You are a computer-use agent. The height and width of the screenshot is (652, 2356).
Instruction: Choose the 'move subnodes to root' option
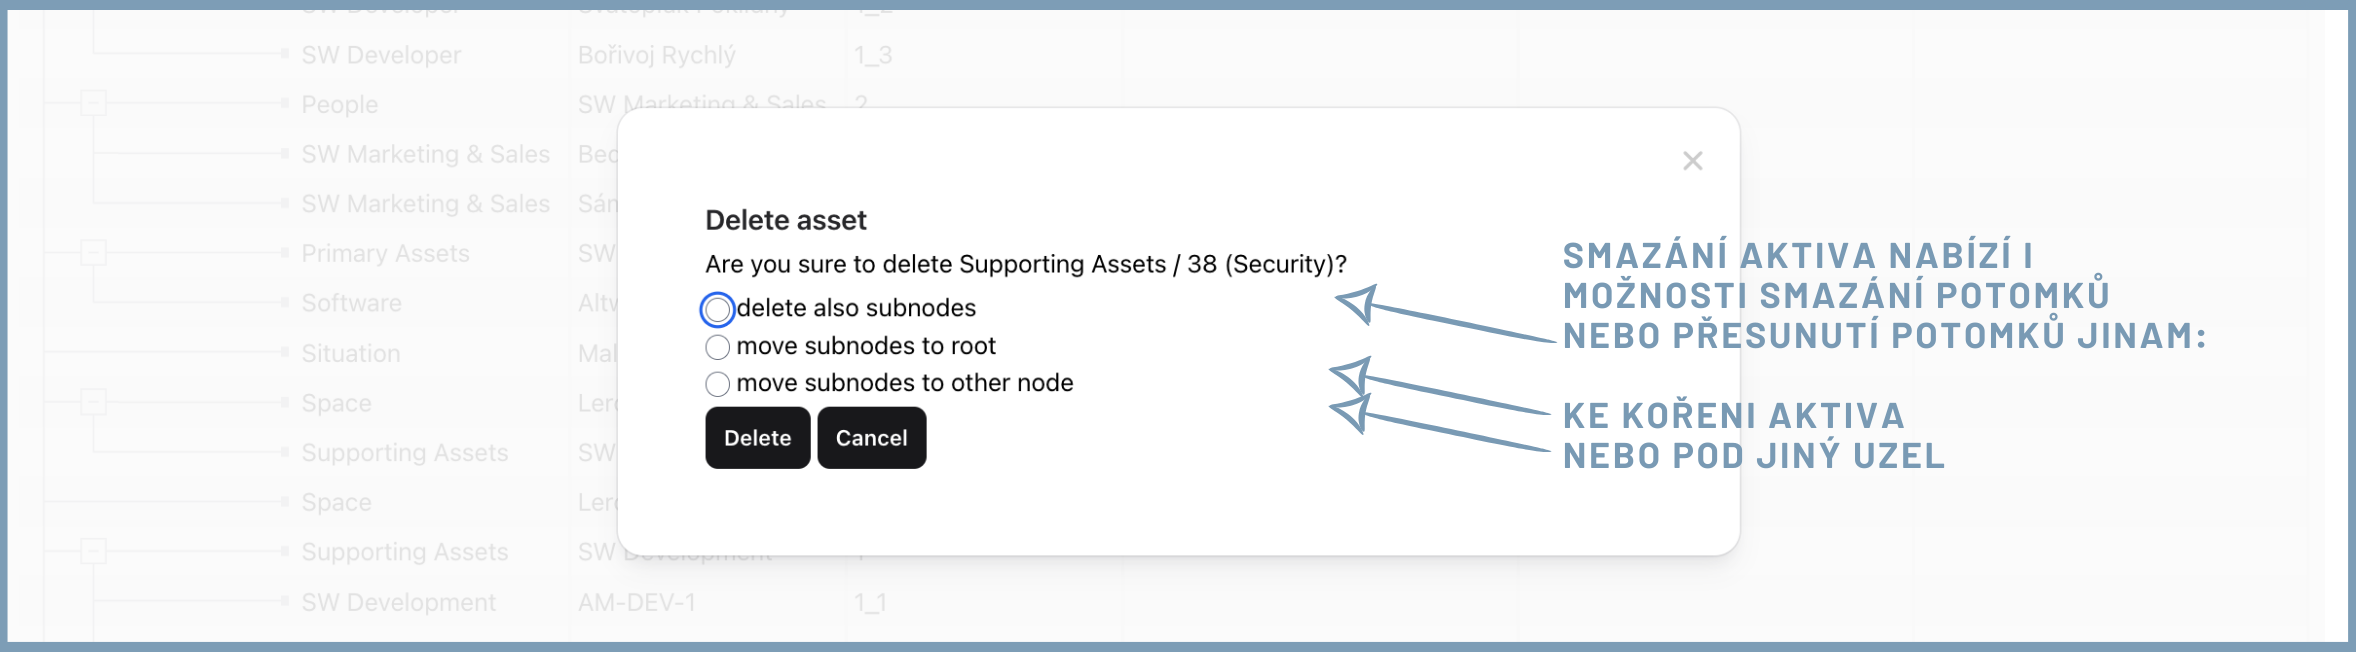click(x=718, y=347)
